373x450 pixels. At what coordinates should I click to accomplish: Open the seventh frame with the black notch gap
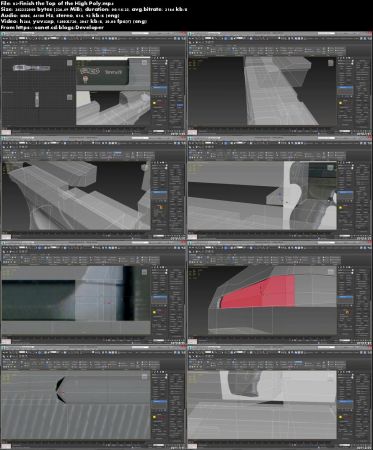[x=93, y=397]
